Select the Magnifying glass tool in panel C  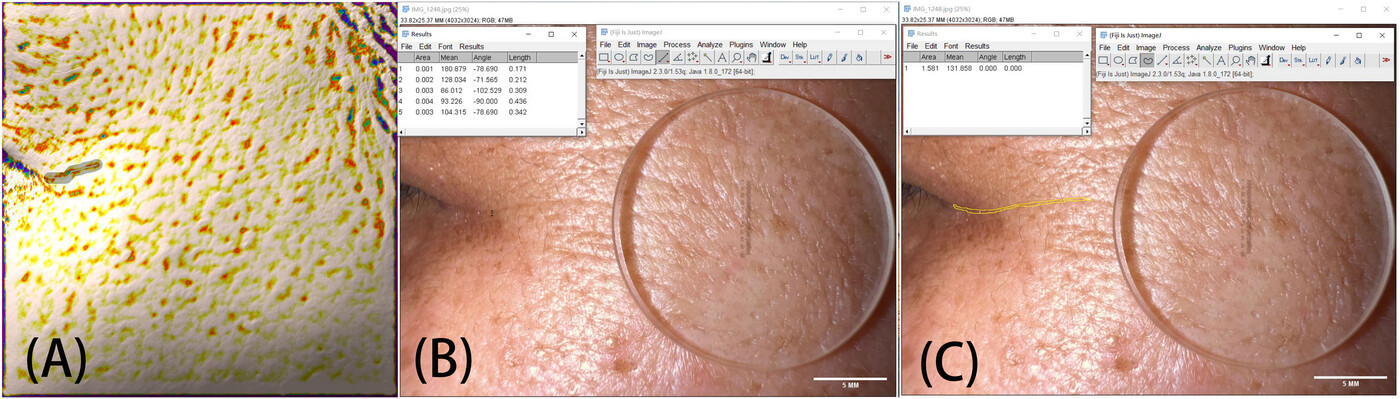[1236, 60]
